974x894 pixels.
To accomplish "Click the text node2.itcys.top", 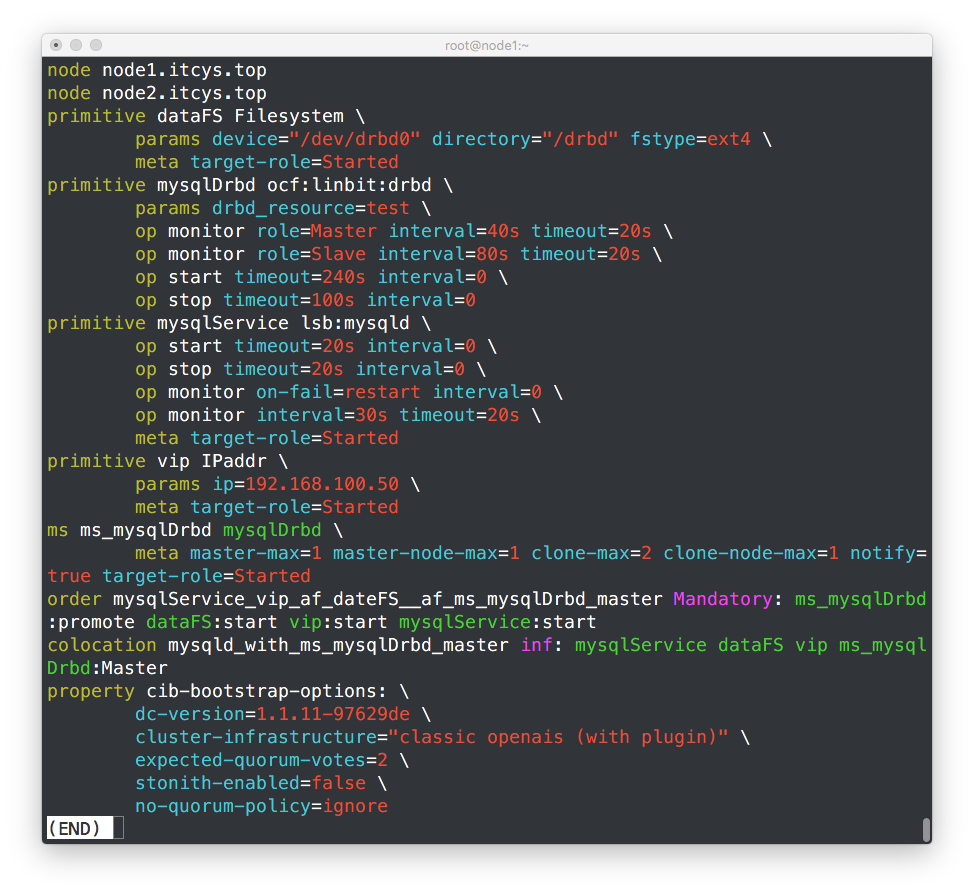I will pos(184,93).
